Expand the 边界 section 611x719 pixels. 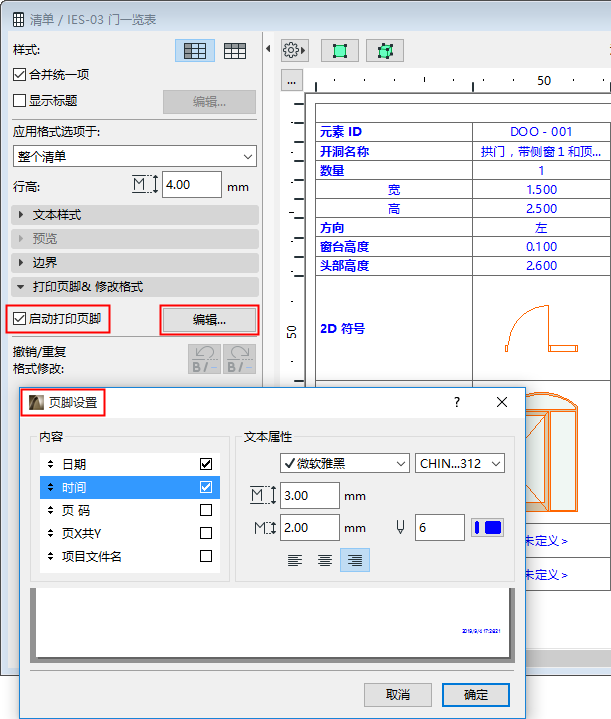[134, 262]
